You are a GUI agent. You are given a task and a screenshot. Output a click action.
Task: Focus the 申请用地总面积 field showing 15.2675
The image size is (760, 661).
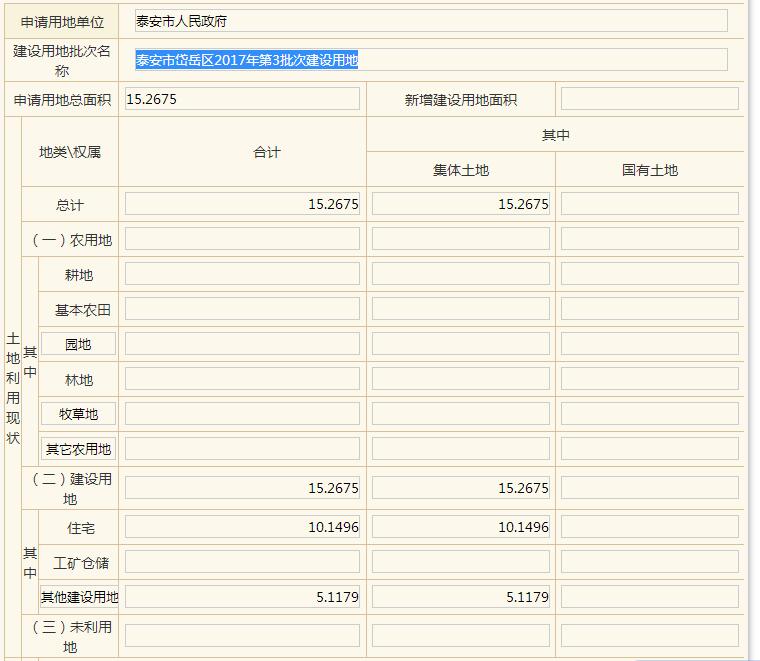click(242, 99)
